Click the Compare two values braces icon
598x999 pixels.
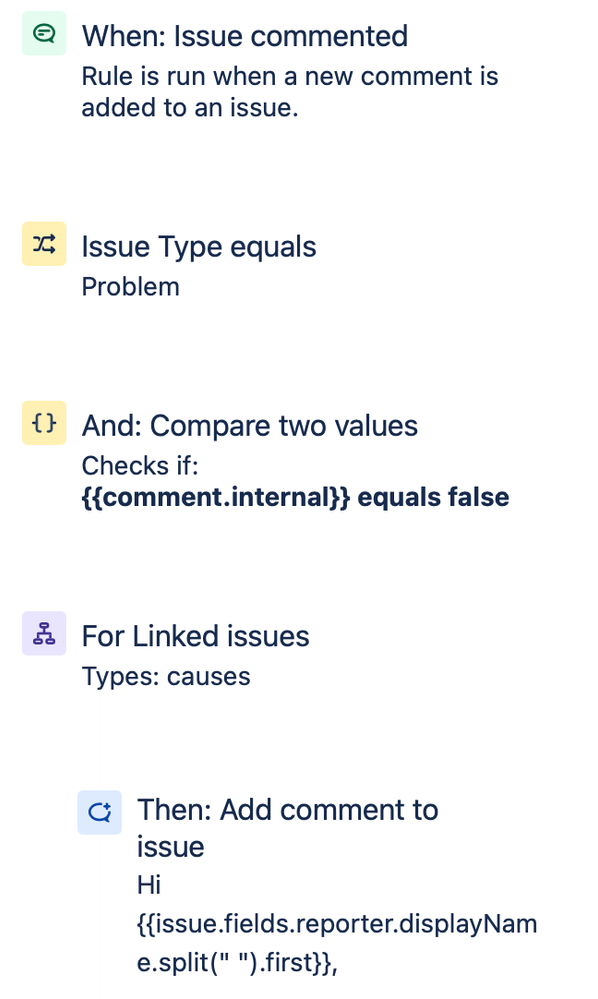[43, 423]
